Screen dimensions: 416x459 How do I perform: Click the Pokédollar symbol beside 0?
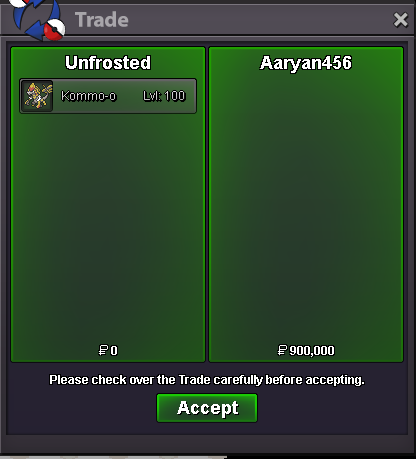[103, 350]
